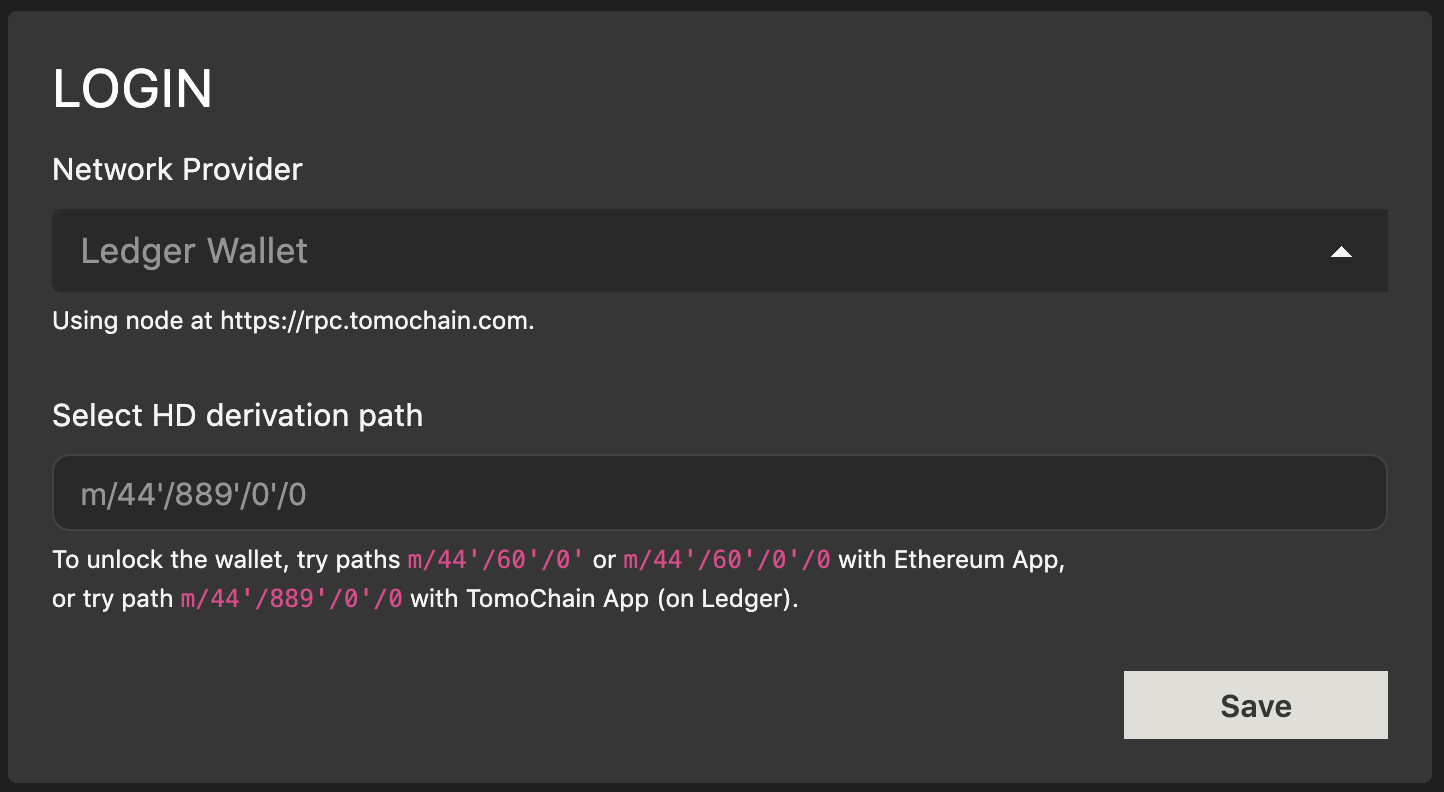
Task: Click 'with TomoChain App (on Ledger)' text
Action: coord(604,600)
